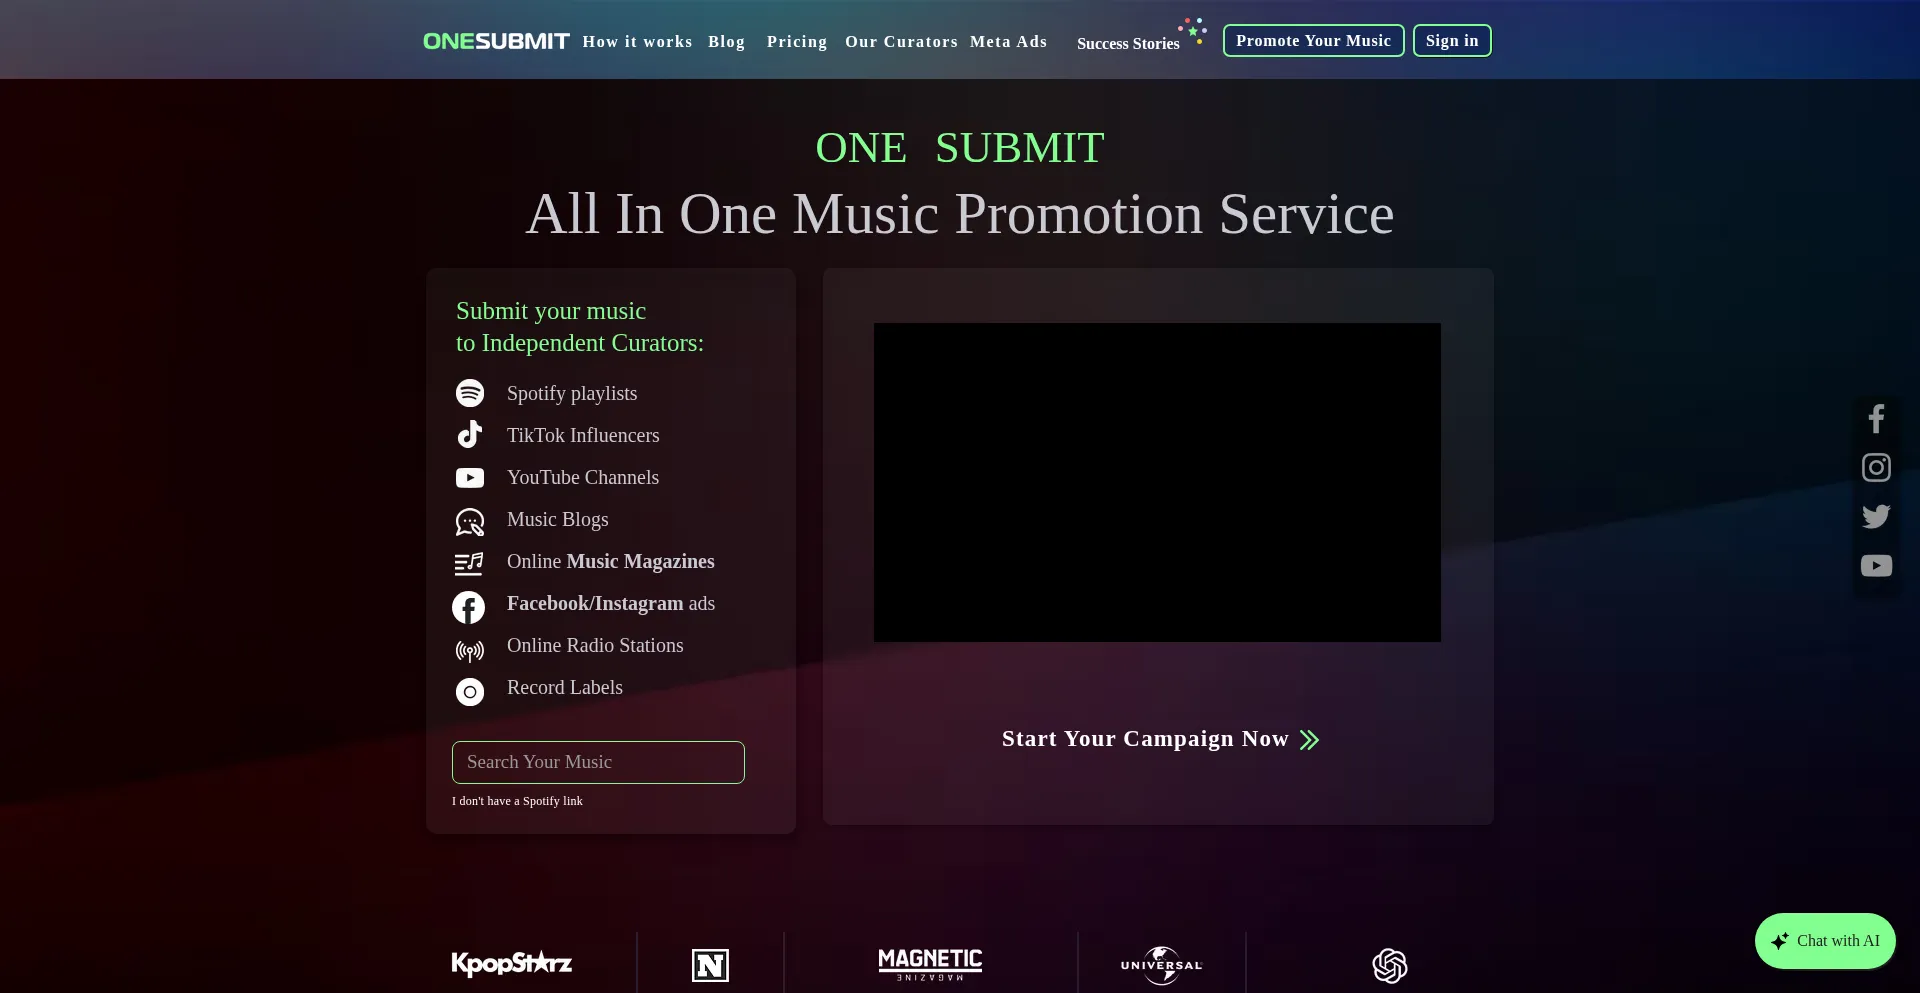Click the Promote Your Music button

coord(1313,41)
